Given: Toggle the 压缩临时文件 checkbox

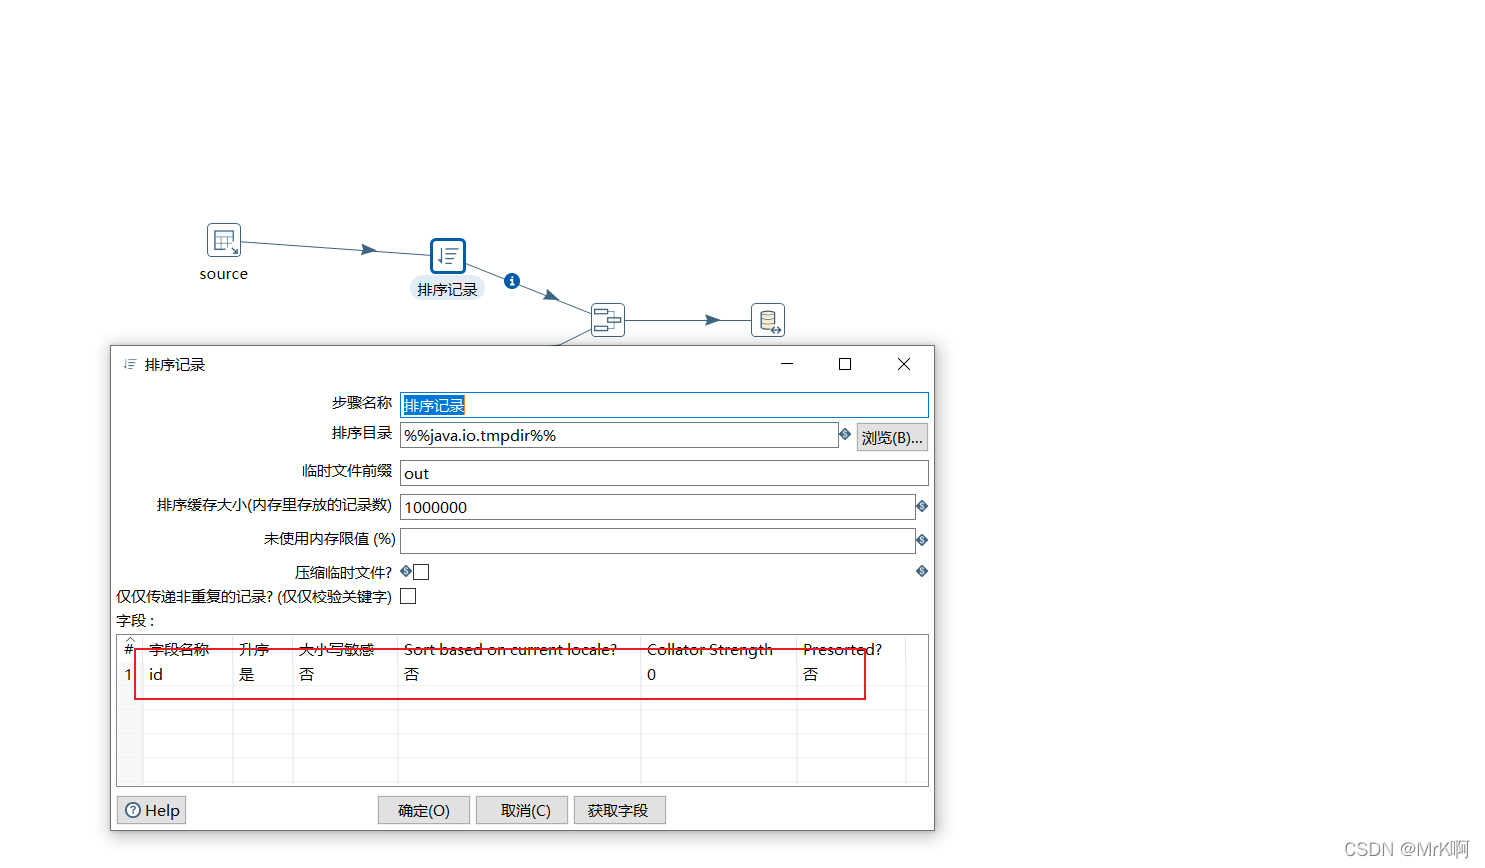Looking at the screenshot, I should [421, 572].
